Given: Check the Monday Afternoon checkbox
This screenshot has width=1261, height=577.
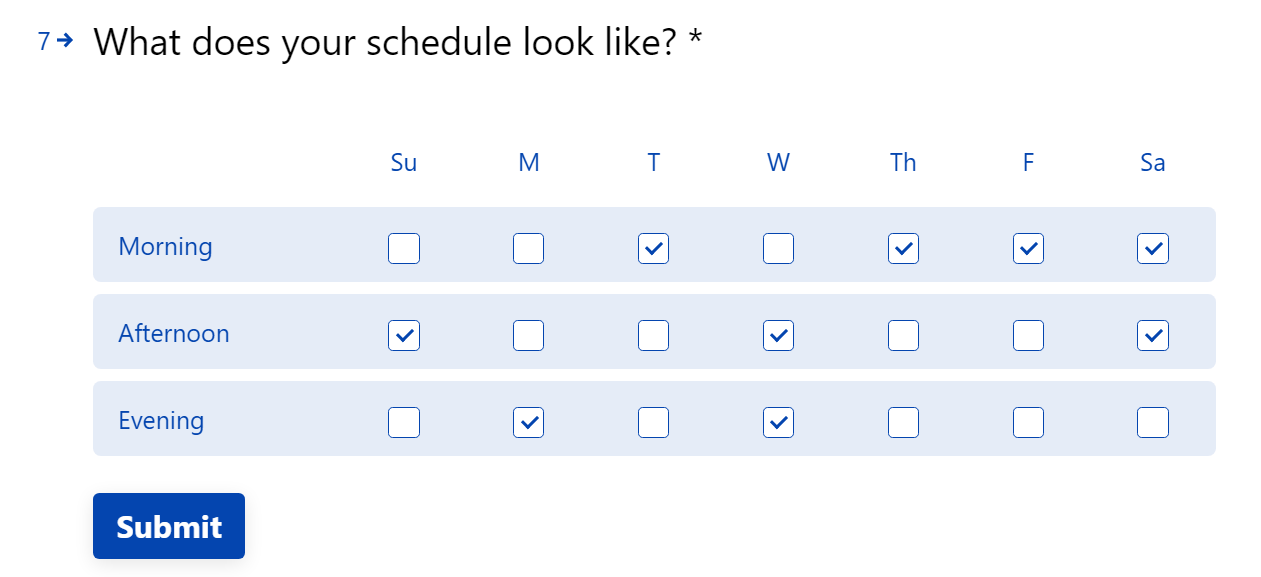Looking at the screenshot, I should 528,335.
